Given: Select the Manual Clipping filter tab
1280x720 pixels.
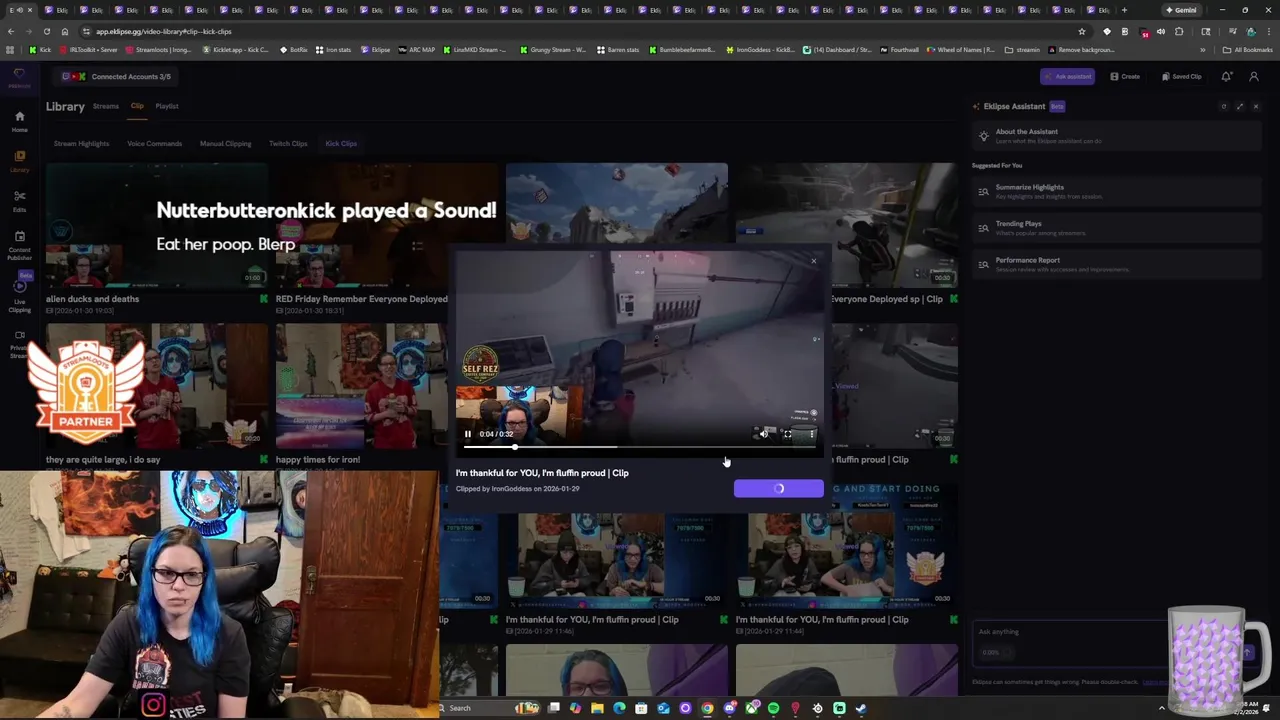Looking at the screenshot, I should coord(225,144).
